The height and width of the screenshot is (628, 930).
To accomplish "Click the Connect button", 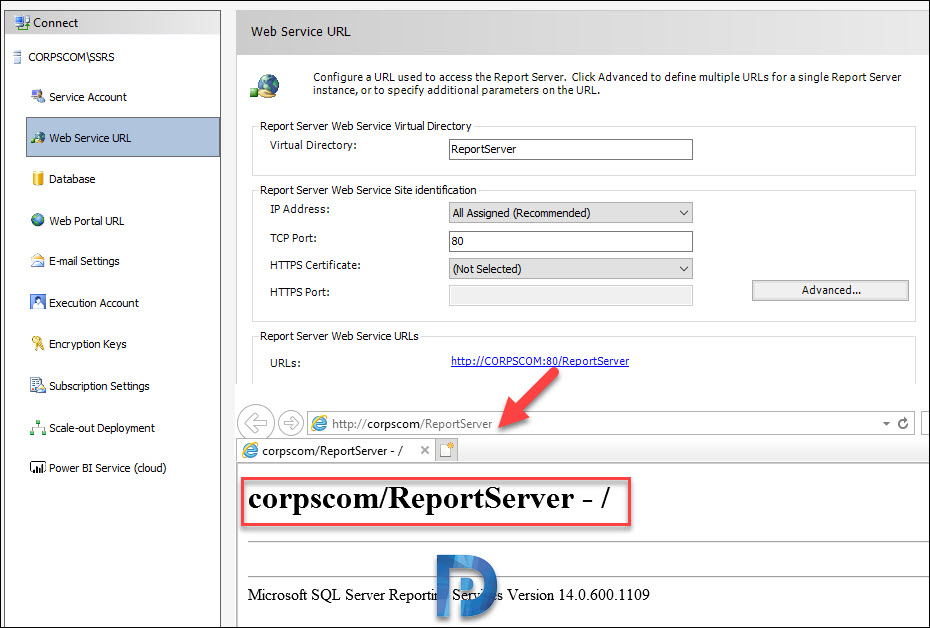I will pos(113,23).
